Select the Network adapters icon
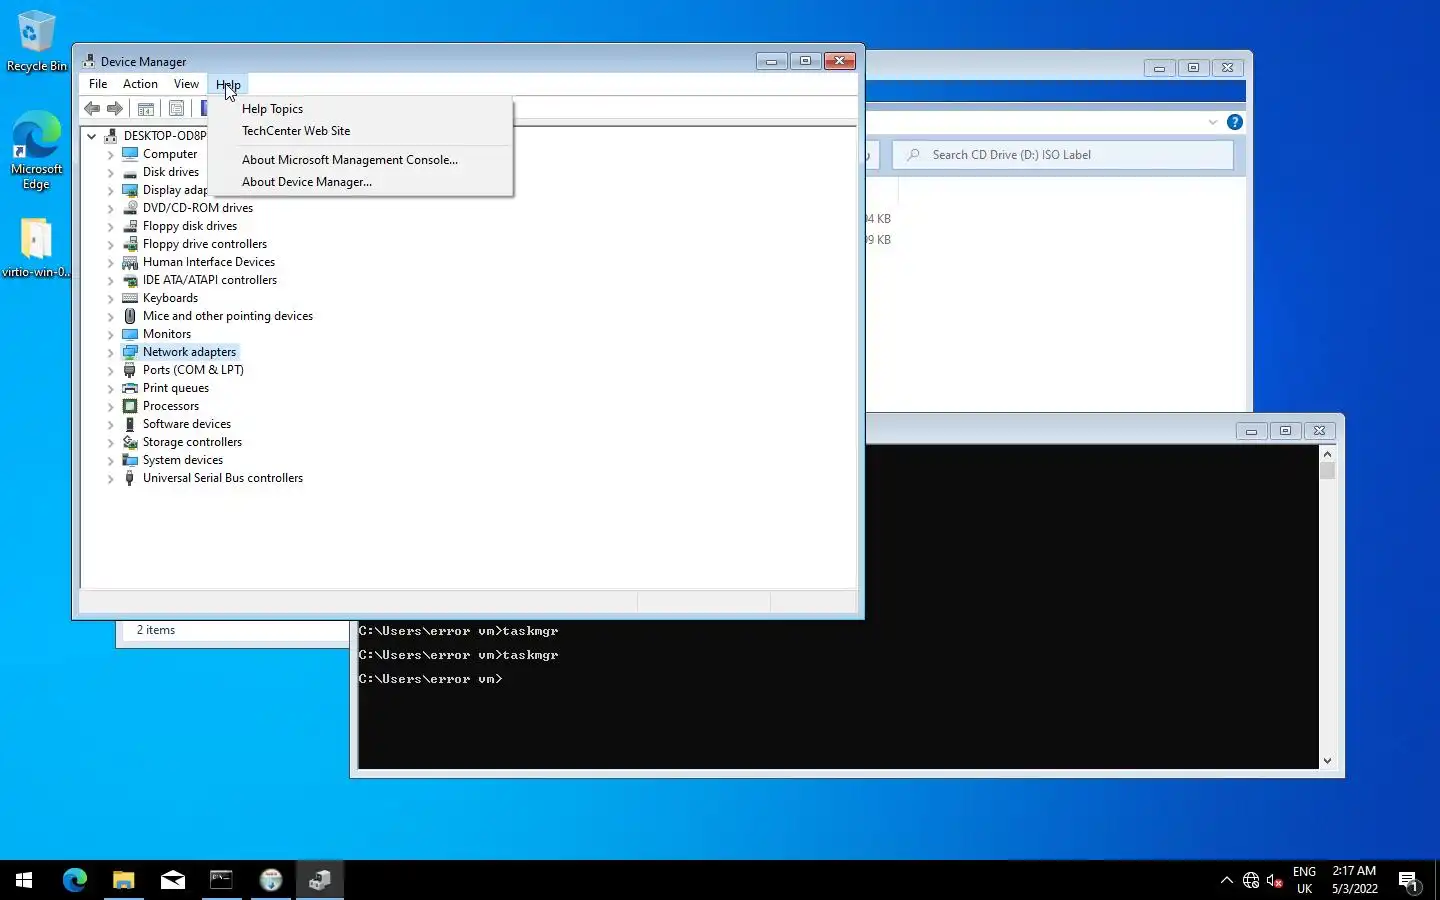Screen dimensions: 1440x900 [x=130, y=352]
